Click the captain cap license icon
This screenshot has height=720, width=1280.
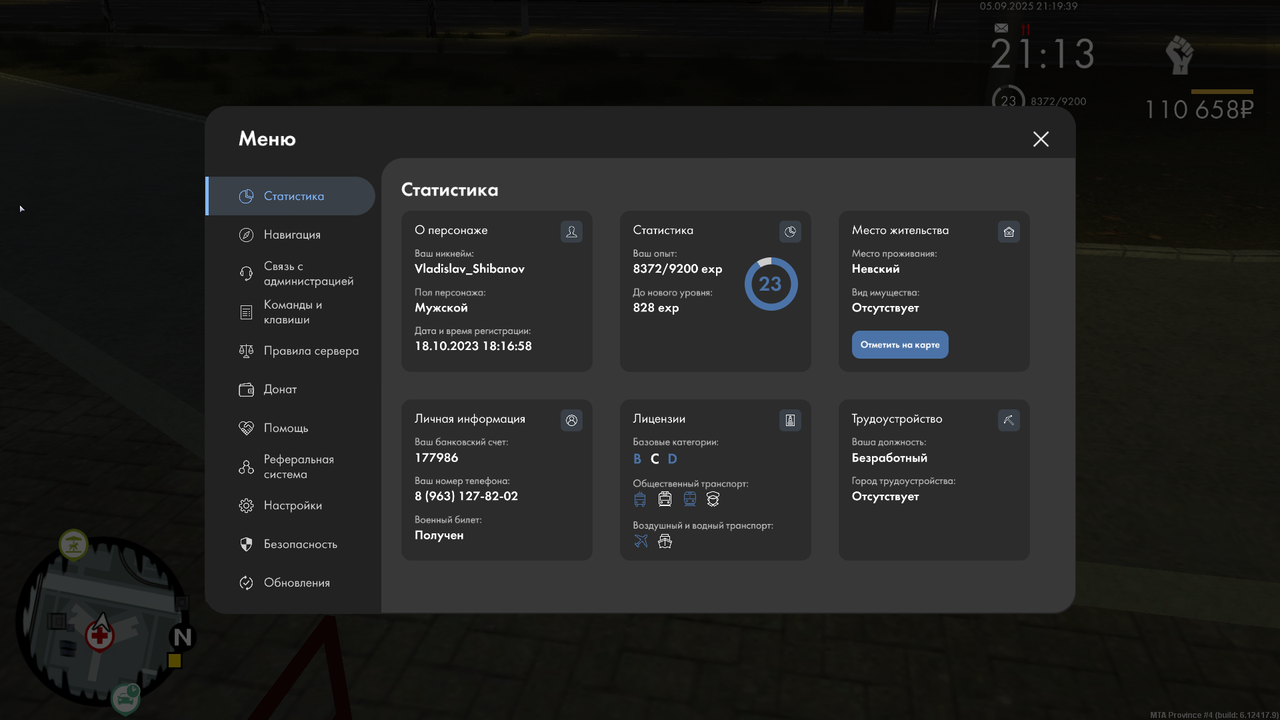tap(713, 499)
